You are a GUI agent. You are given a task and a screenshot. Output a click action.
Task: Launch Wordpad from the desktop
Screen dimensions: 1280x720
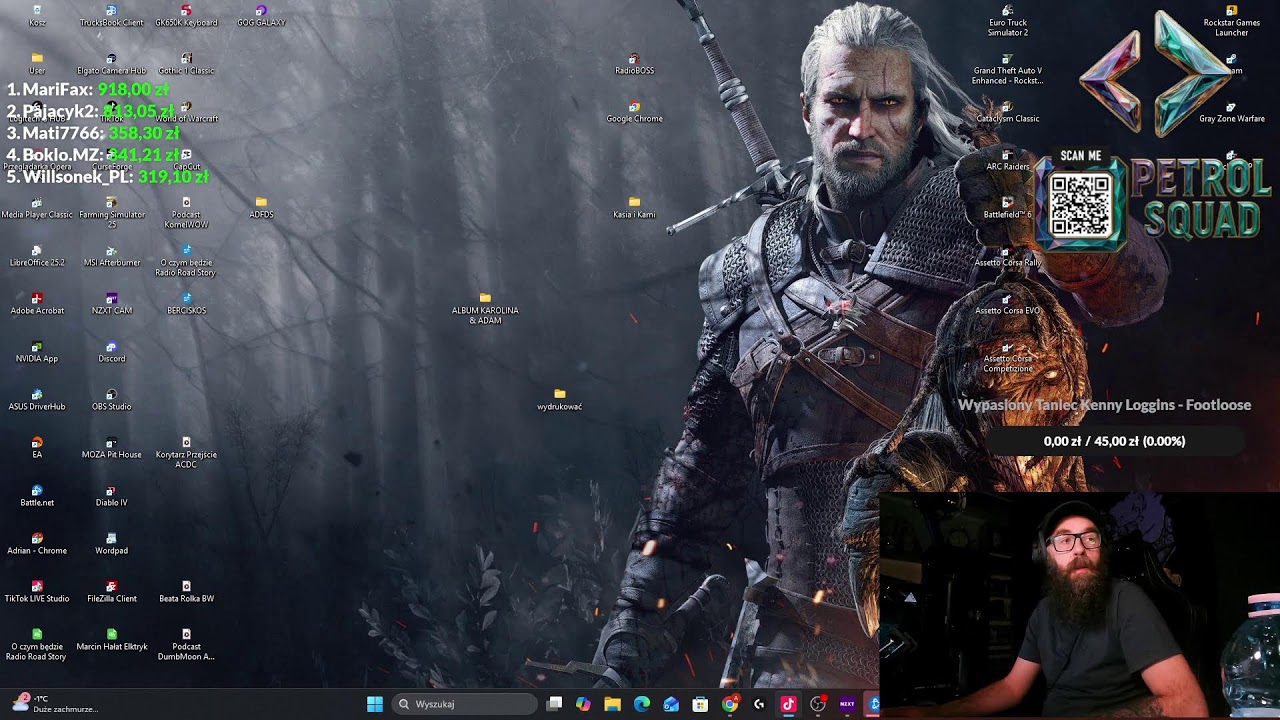pyautogui.click(x=111, y=543)
